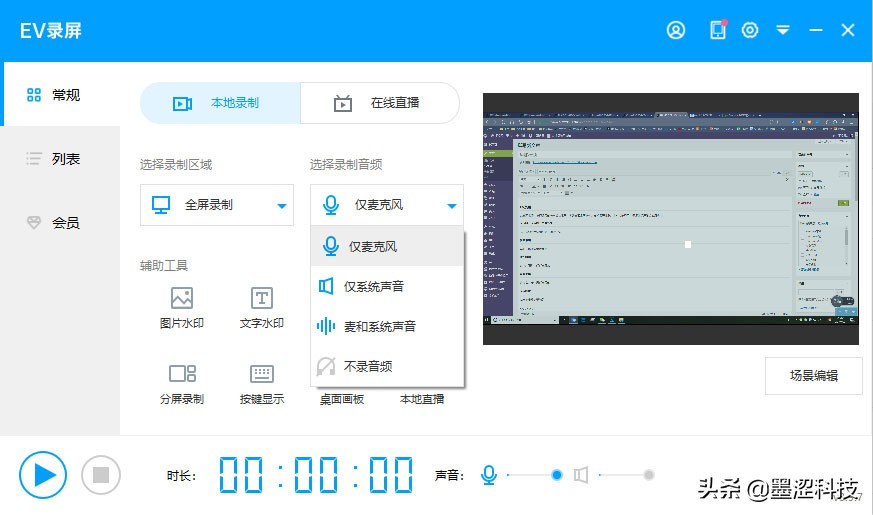Click the 本地直播 tool label
Screen dimensions: 873x515
pyautogui.click(x=422, y=399)
